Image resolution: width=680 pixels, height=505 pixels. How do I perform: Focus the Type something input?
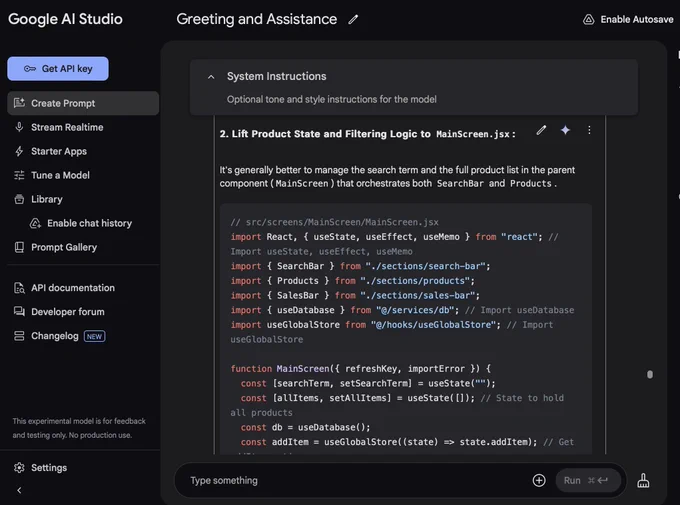coord(356,480)
